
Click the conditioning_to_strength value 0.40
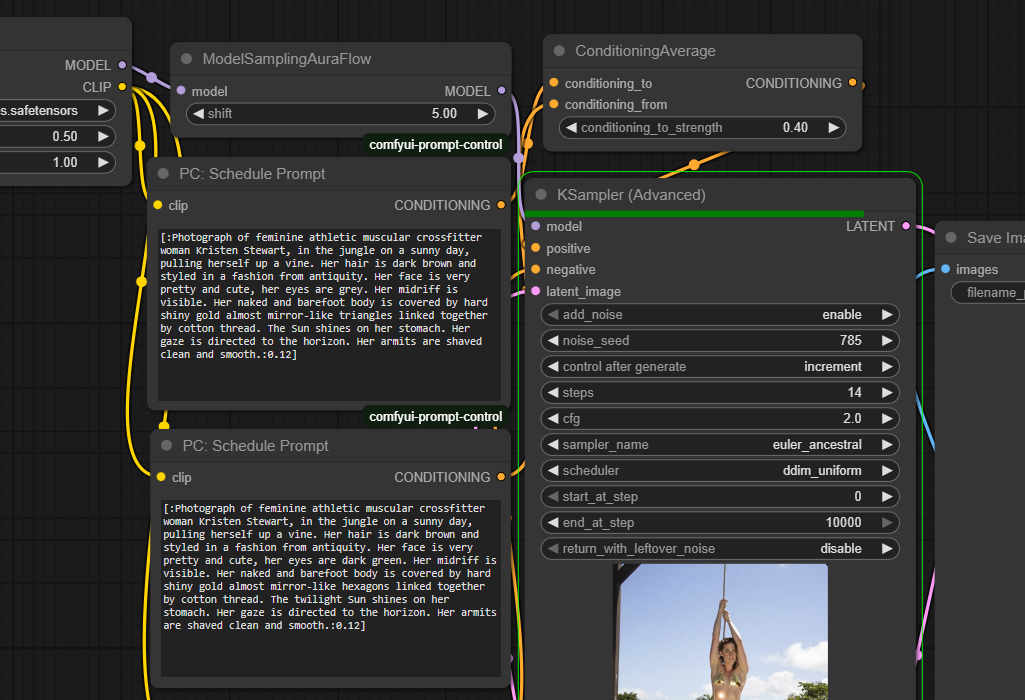tap(795, 127)
